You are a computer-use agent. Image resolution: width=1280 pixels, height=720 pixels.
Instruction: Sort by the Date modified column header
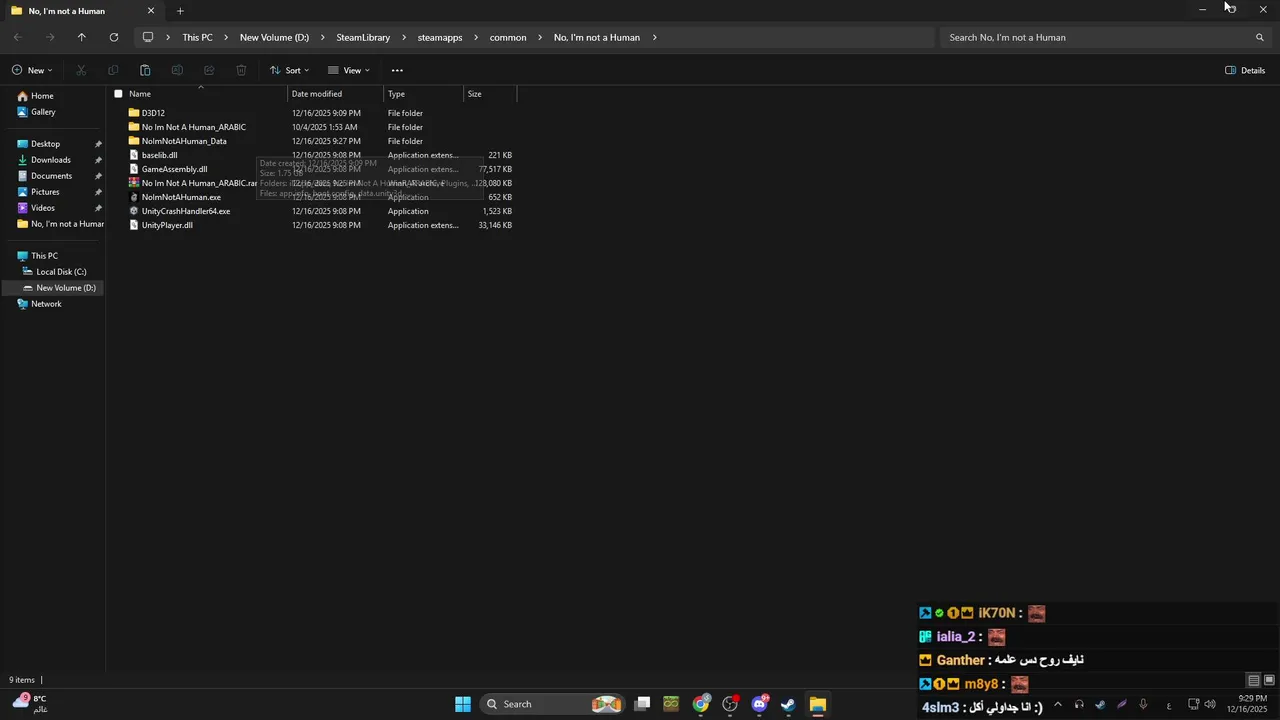point(317,94)
